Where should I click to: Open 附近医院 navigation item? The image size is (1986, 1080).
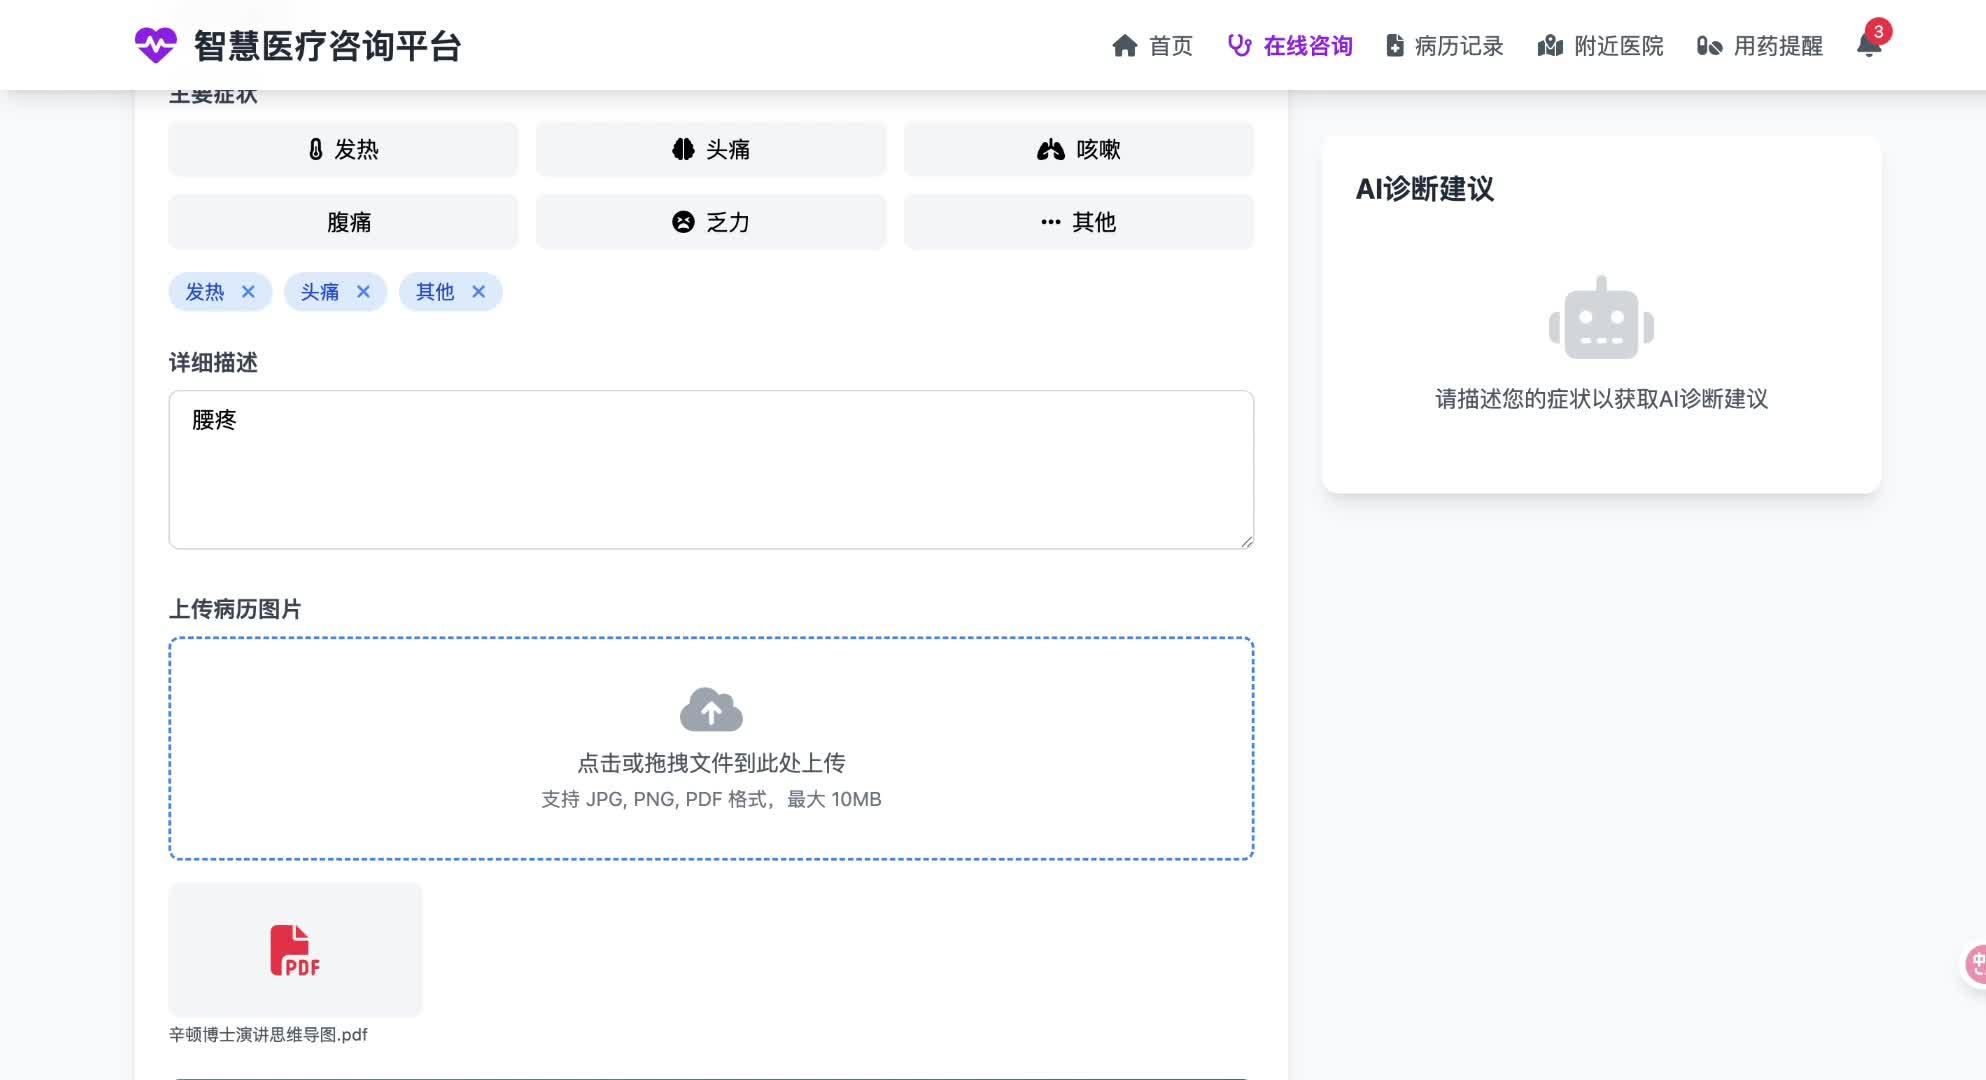coord(1601,46)
